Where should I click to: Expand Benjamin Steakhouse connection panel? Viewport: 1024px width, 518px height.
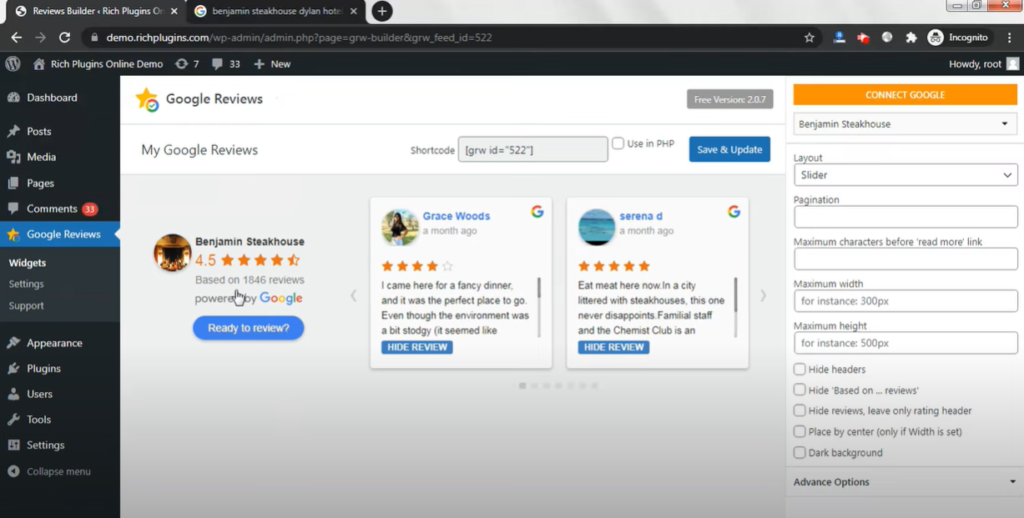(905, 124)
